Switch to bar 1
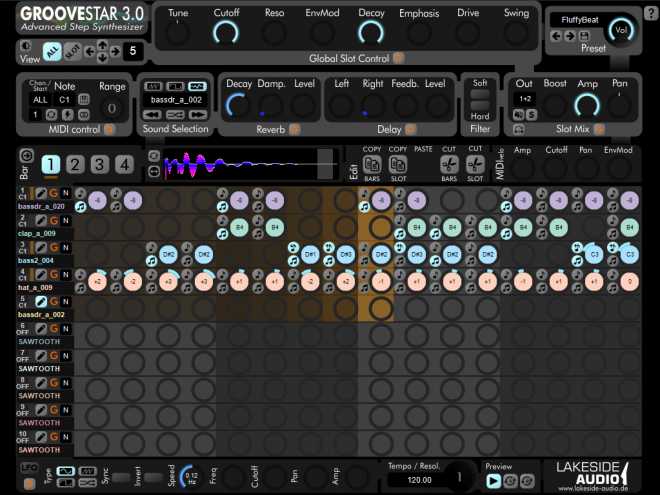 pyautogui.click(x=51, y=165)
